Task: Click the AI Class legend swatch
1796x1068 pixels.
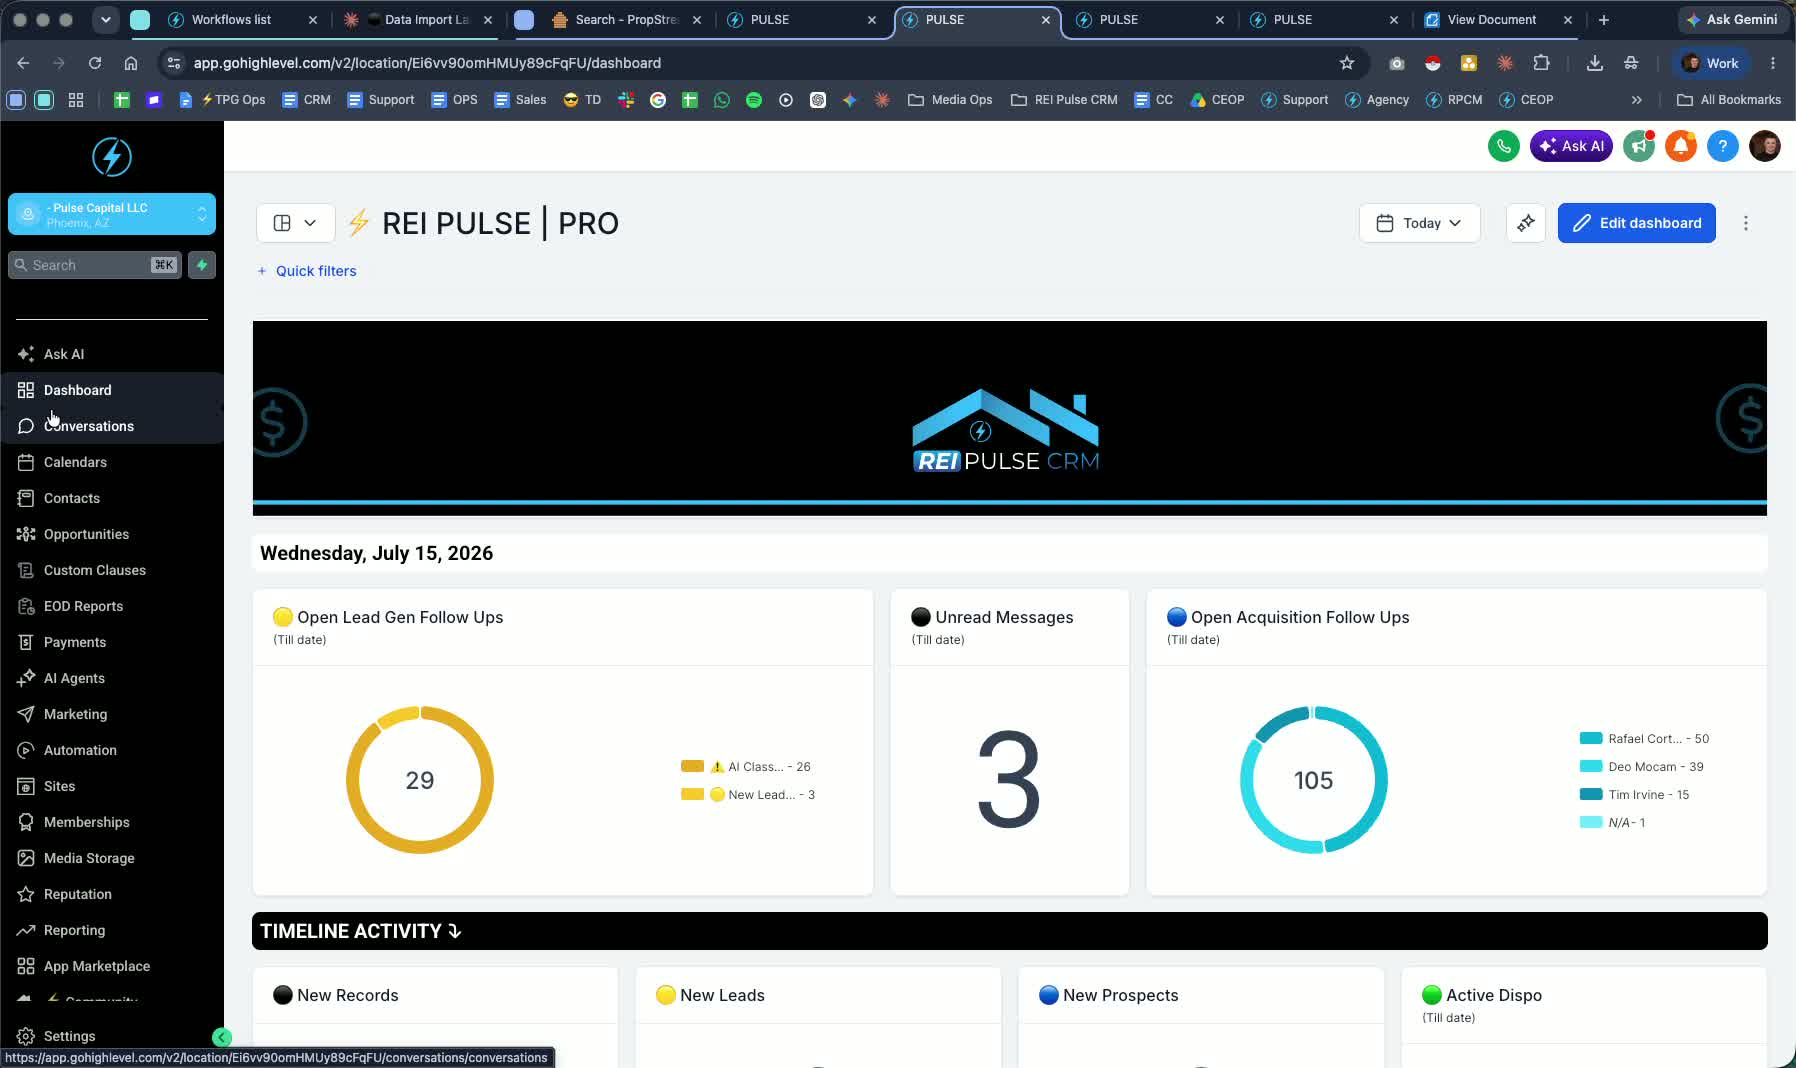Action: click(692, 766)
